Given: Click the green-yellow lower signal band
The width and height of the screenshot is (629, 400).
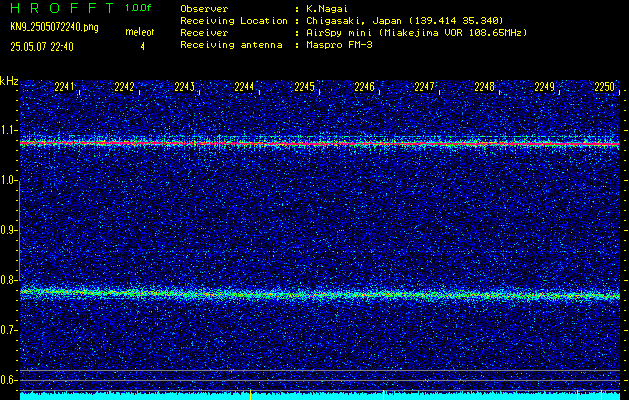Looking at the screenshot, I should (320, 294).
